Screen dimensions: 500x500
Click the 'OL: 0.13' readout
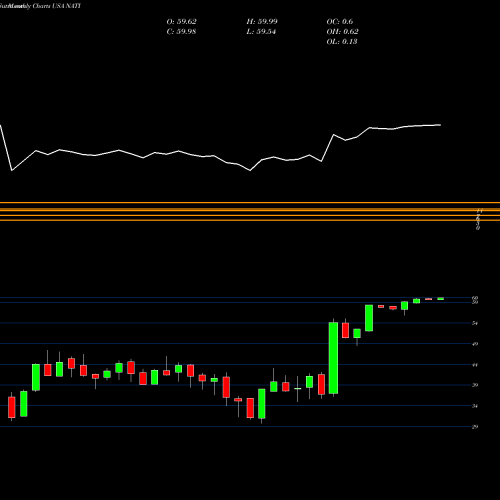(x=342, y=42)
